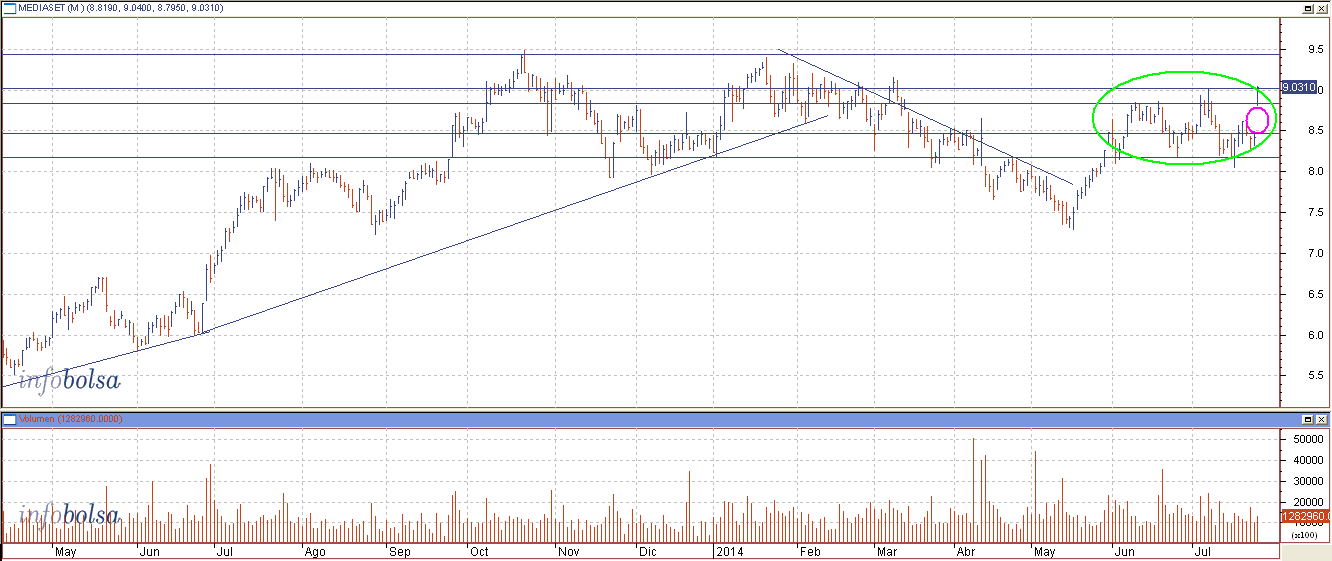
Task: Click the 1282960 volume value tag
Action: 1302,516
